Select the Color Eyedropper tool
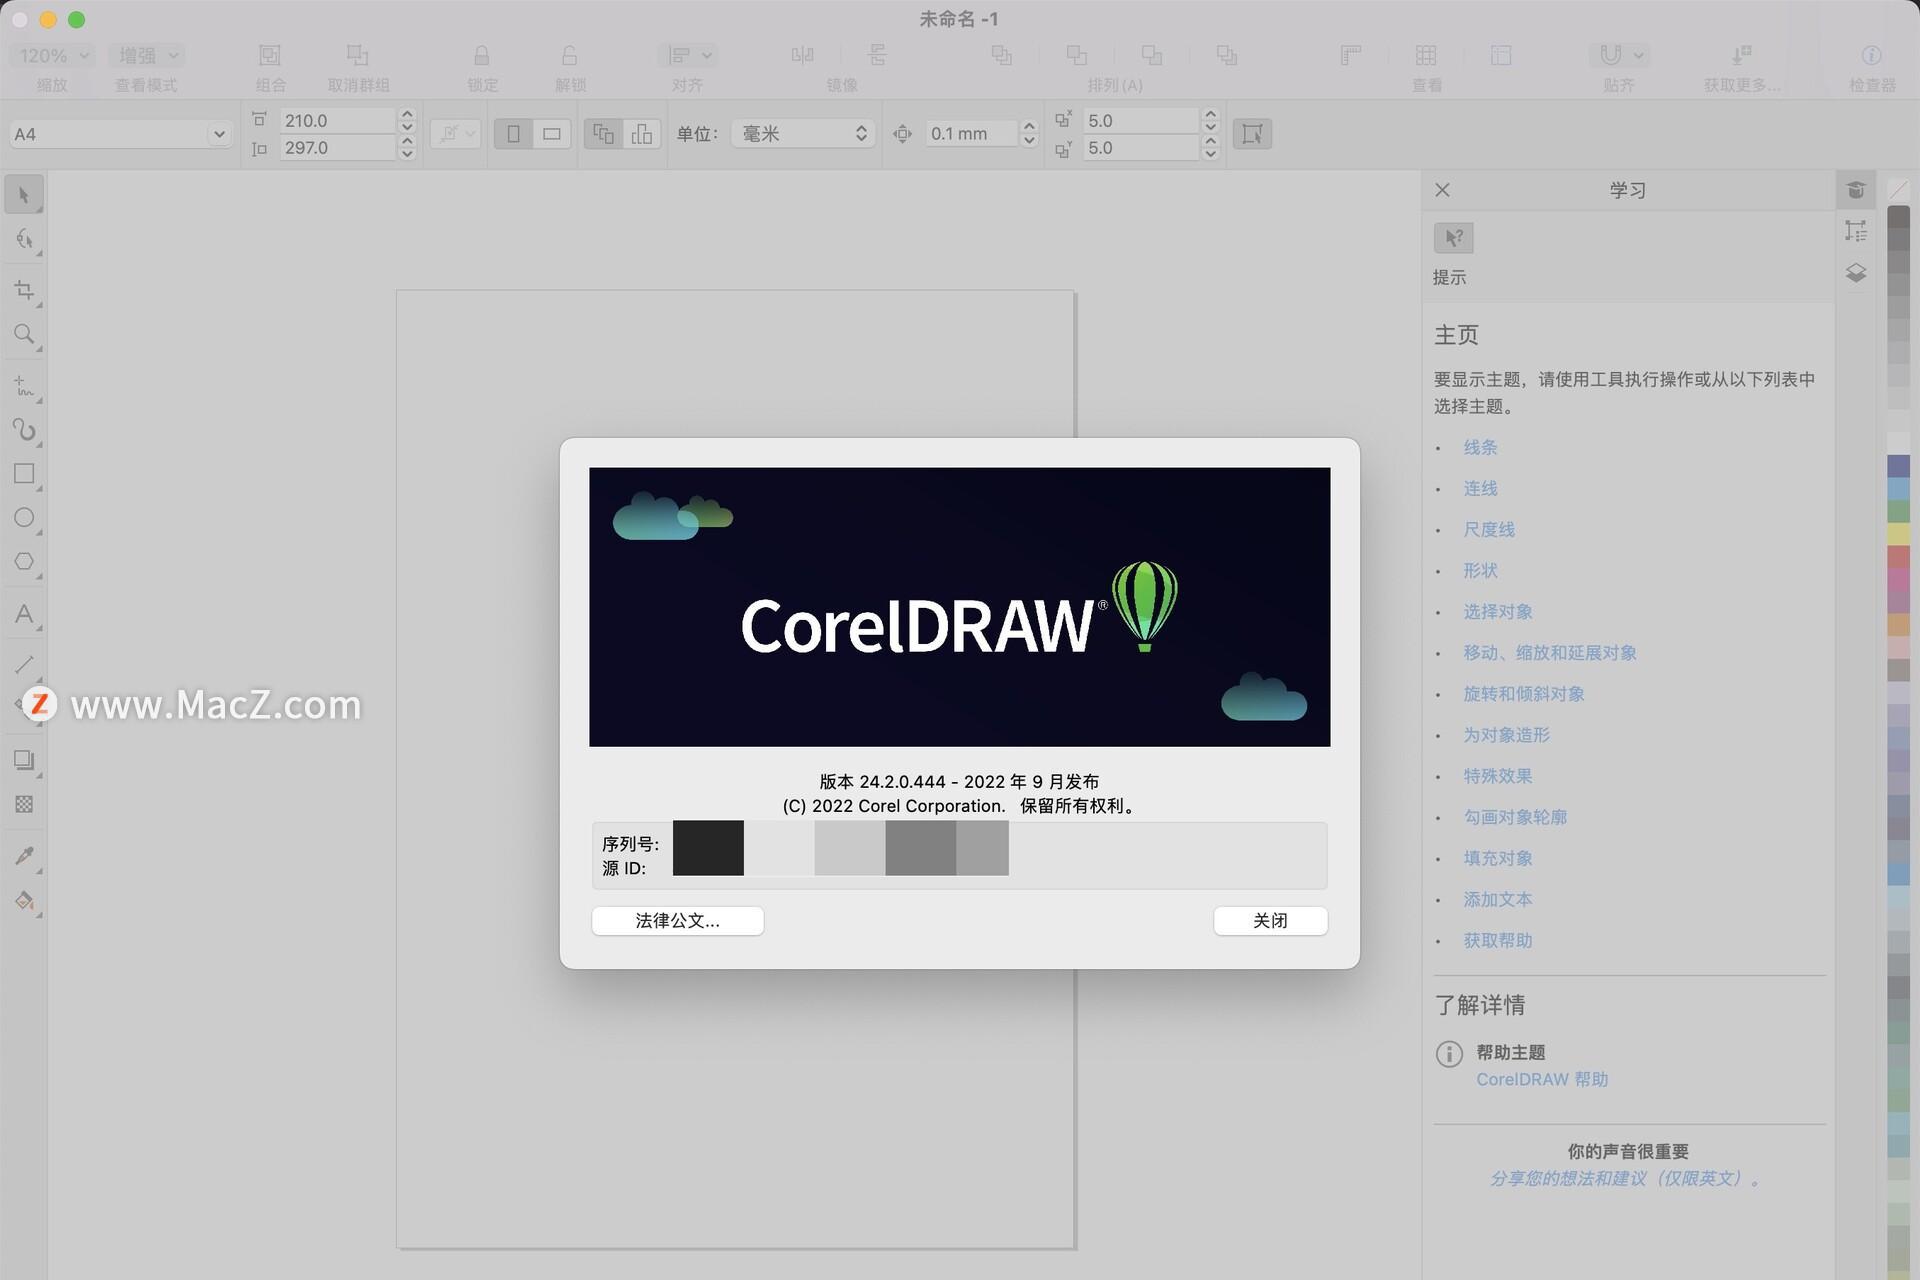1920x1280 pixels. click(x=24, y=855)
